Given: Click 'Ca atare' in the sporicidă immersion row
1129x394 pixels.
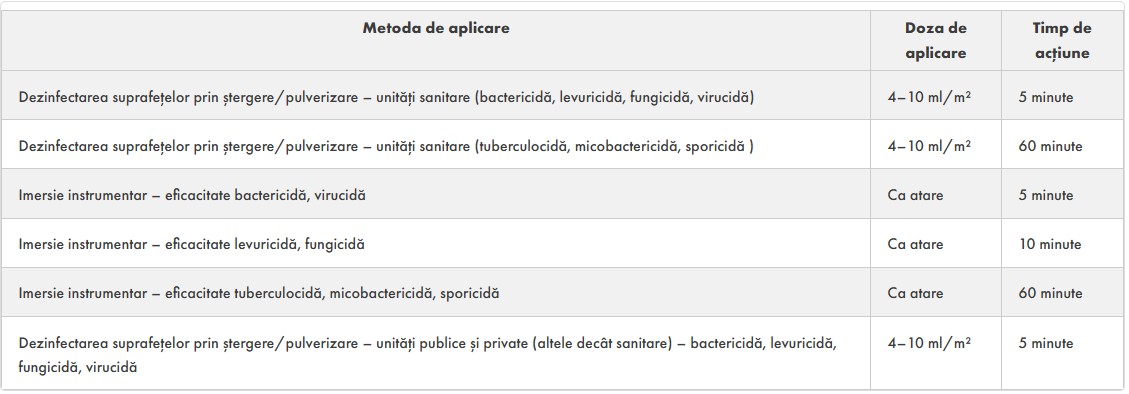Looking at the screenshot, I should (x=915, y=293).
